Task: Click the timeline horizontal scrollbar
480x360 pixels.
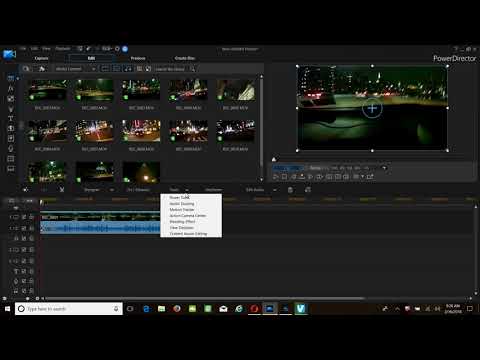Action: pos(205,298)
